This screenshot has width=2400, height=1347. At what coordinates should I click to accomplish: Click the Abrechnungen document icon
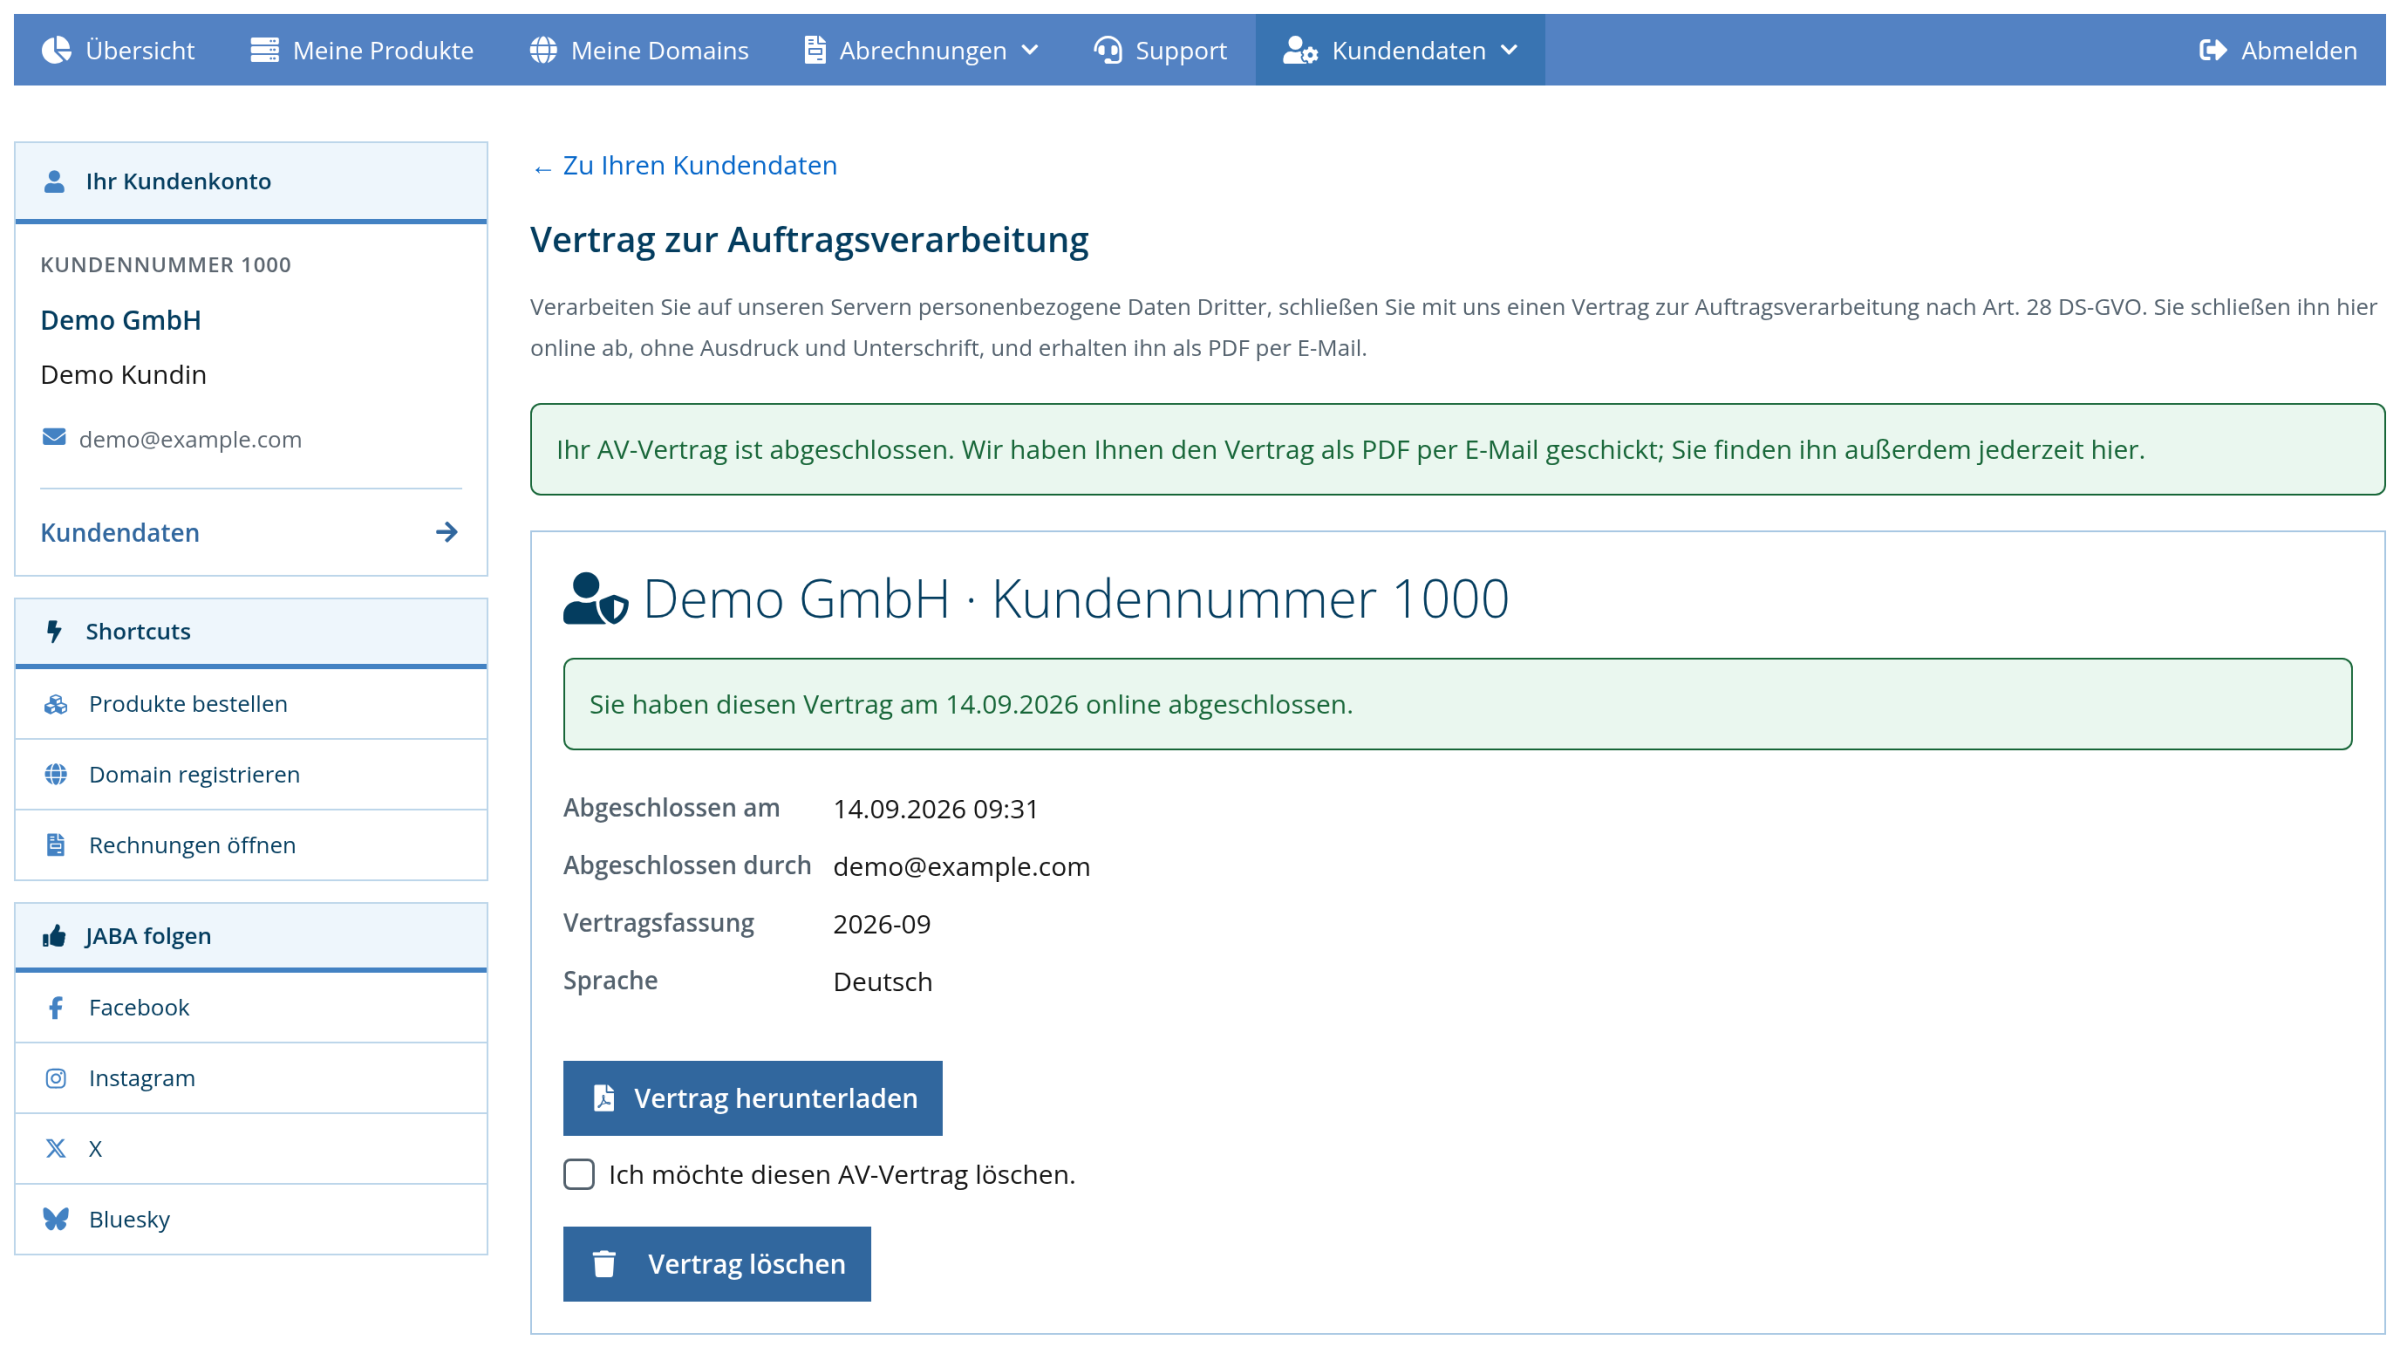click(x=815, y=50)
